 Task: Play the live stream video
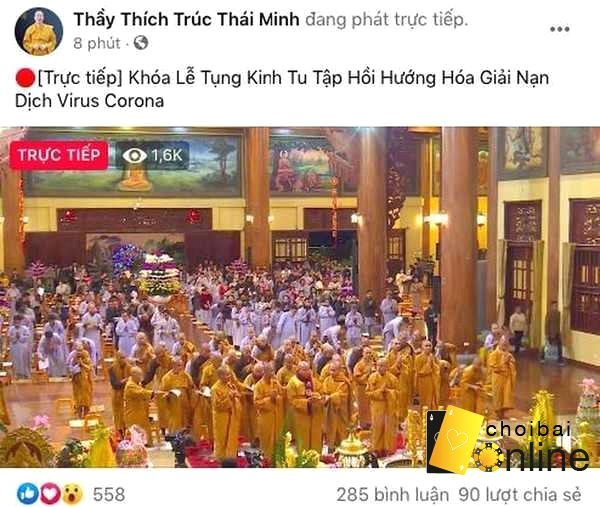coord(300,297)
